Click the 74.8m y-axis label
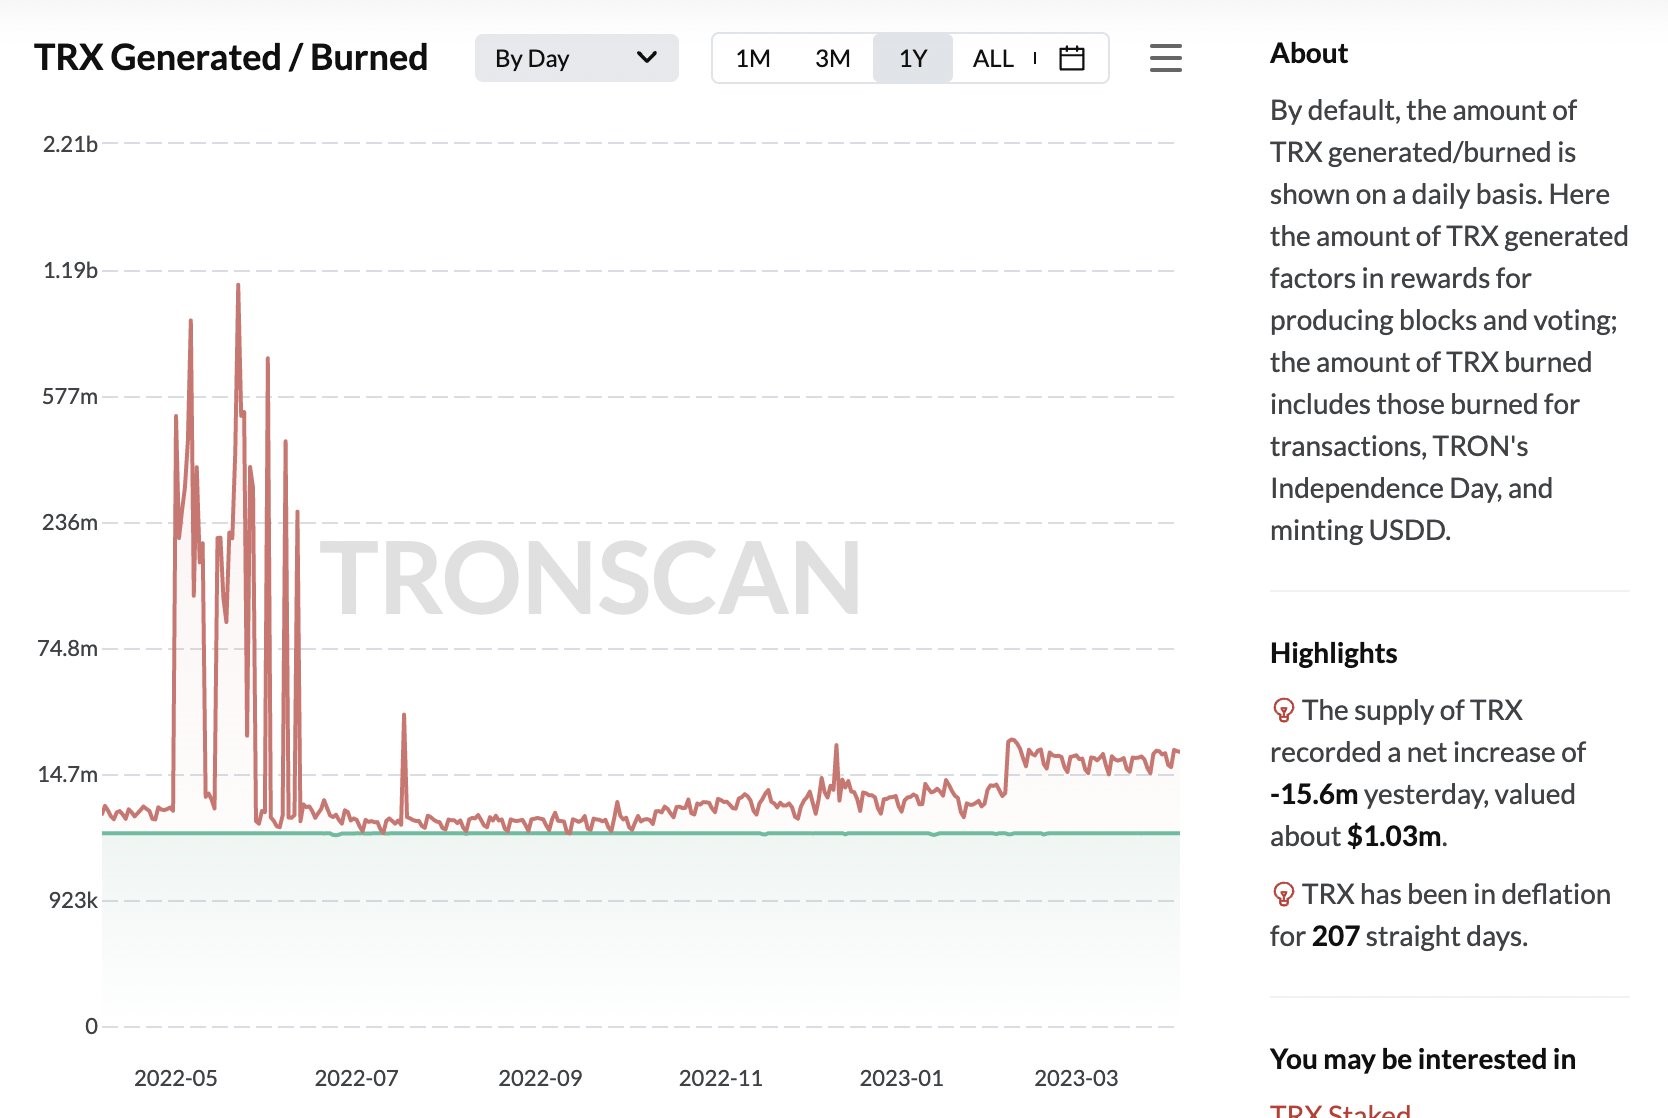This screenshot has height=1118, width=1668. point(68,648)
